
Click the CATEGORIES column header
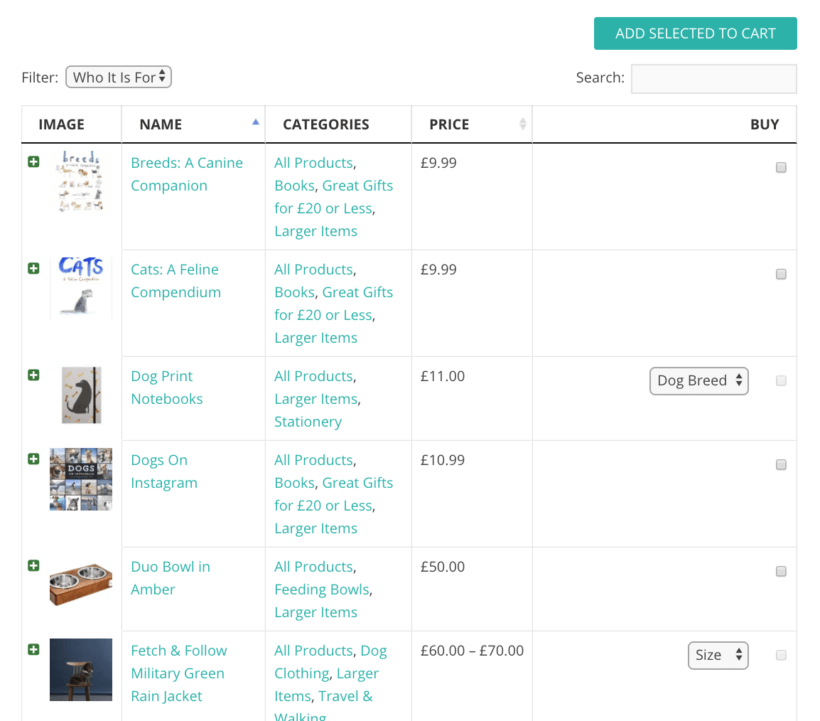pyautogui.click(x=327, y=124)
